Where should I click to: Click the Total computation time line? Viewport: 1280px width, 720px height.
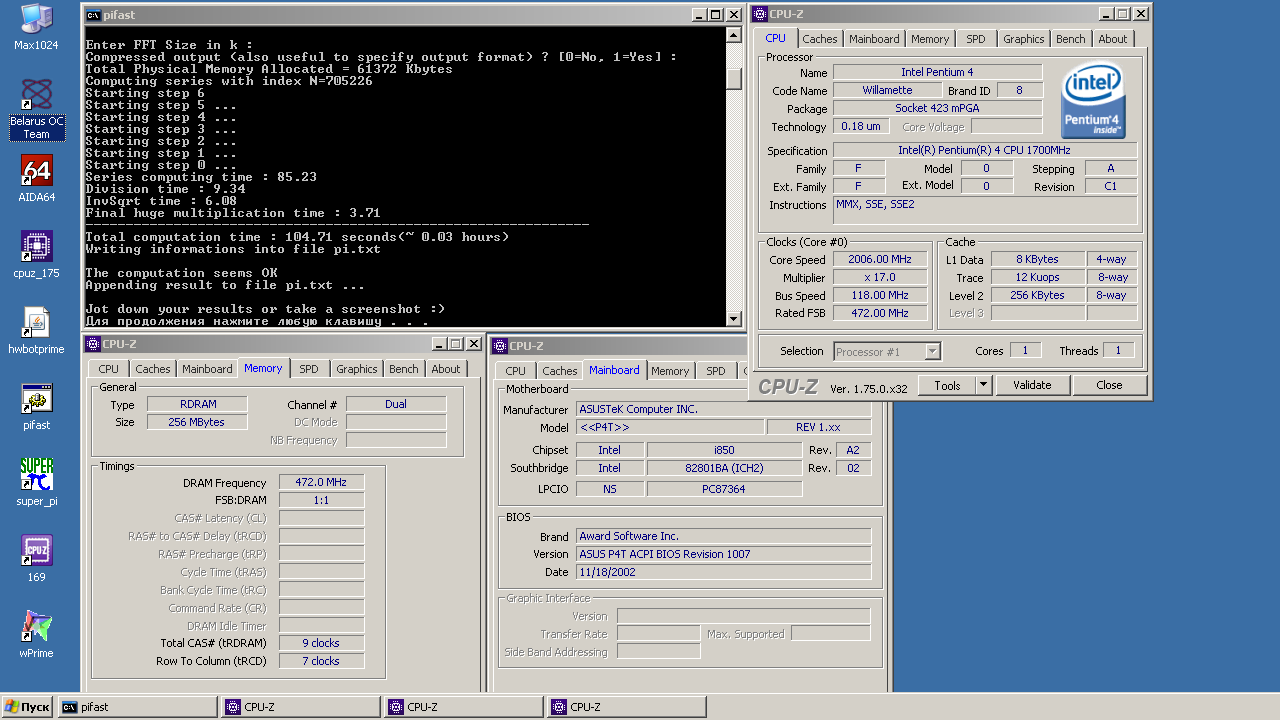(x=298, y=237)
